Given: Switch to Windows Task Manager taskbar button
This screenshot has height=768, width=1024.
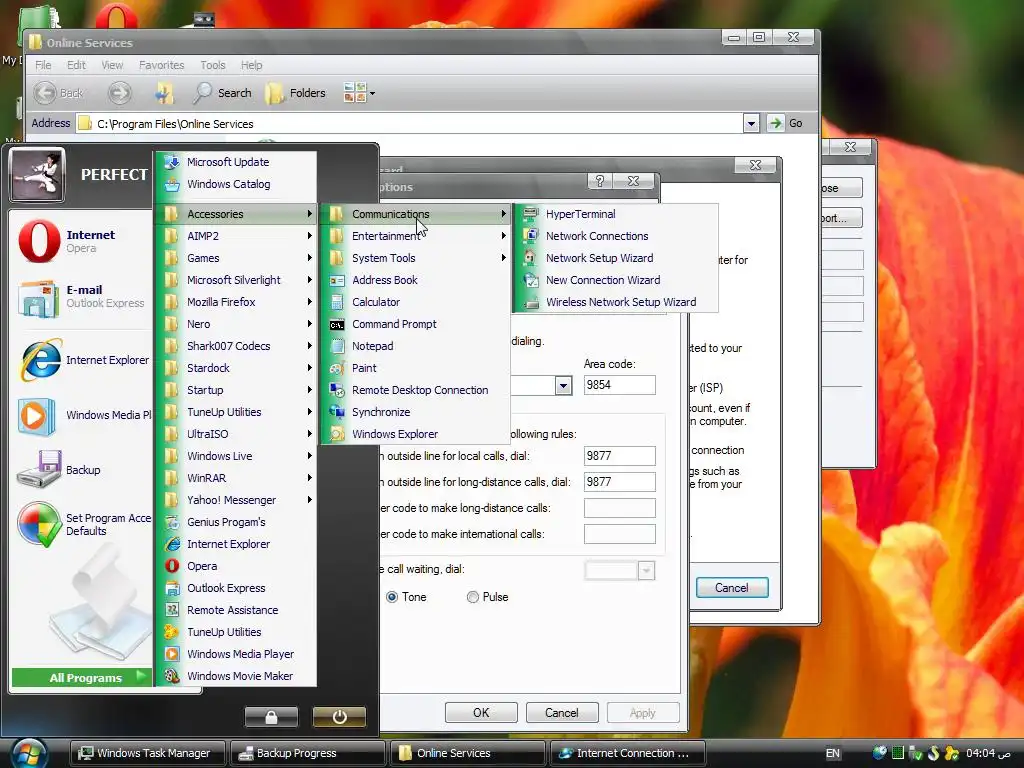Looking at the screenshot, I should pos(148,753).
